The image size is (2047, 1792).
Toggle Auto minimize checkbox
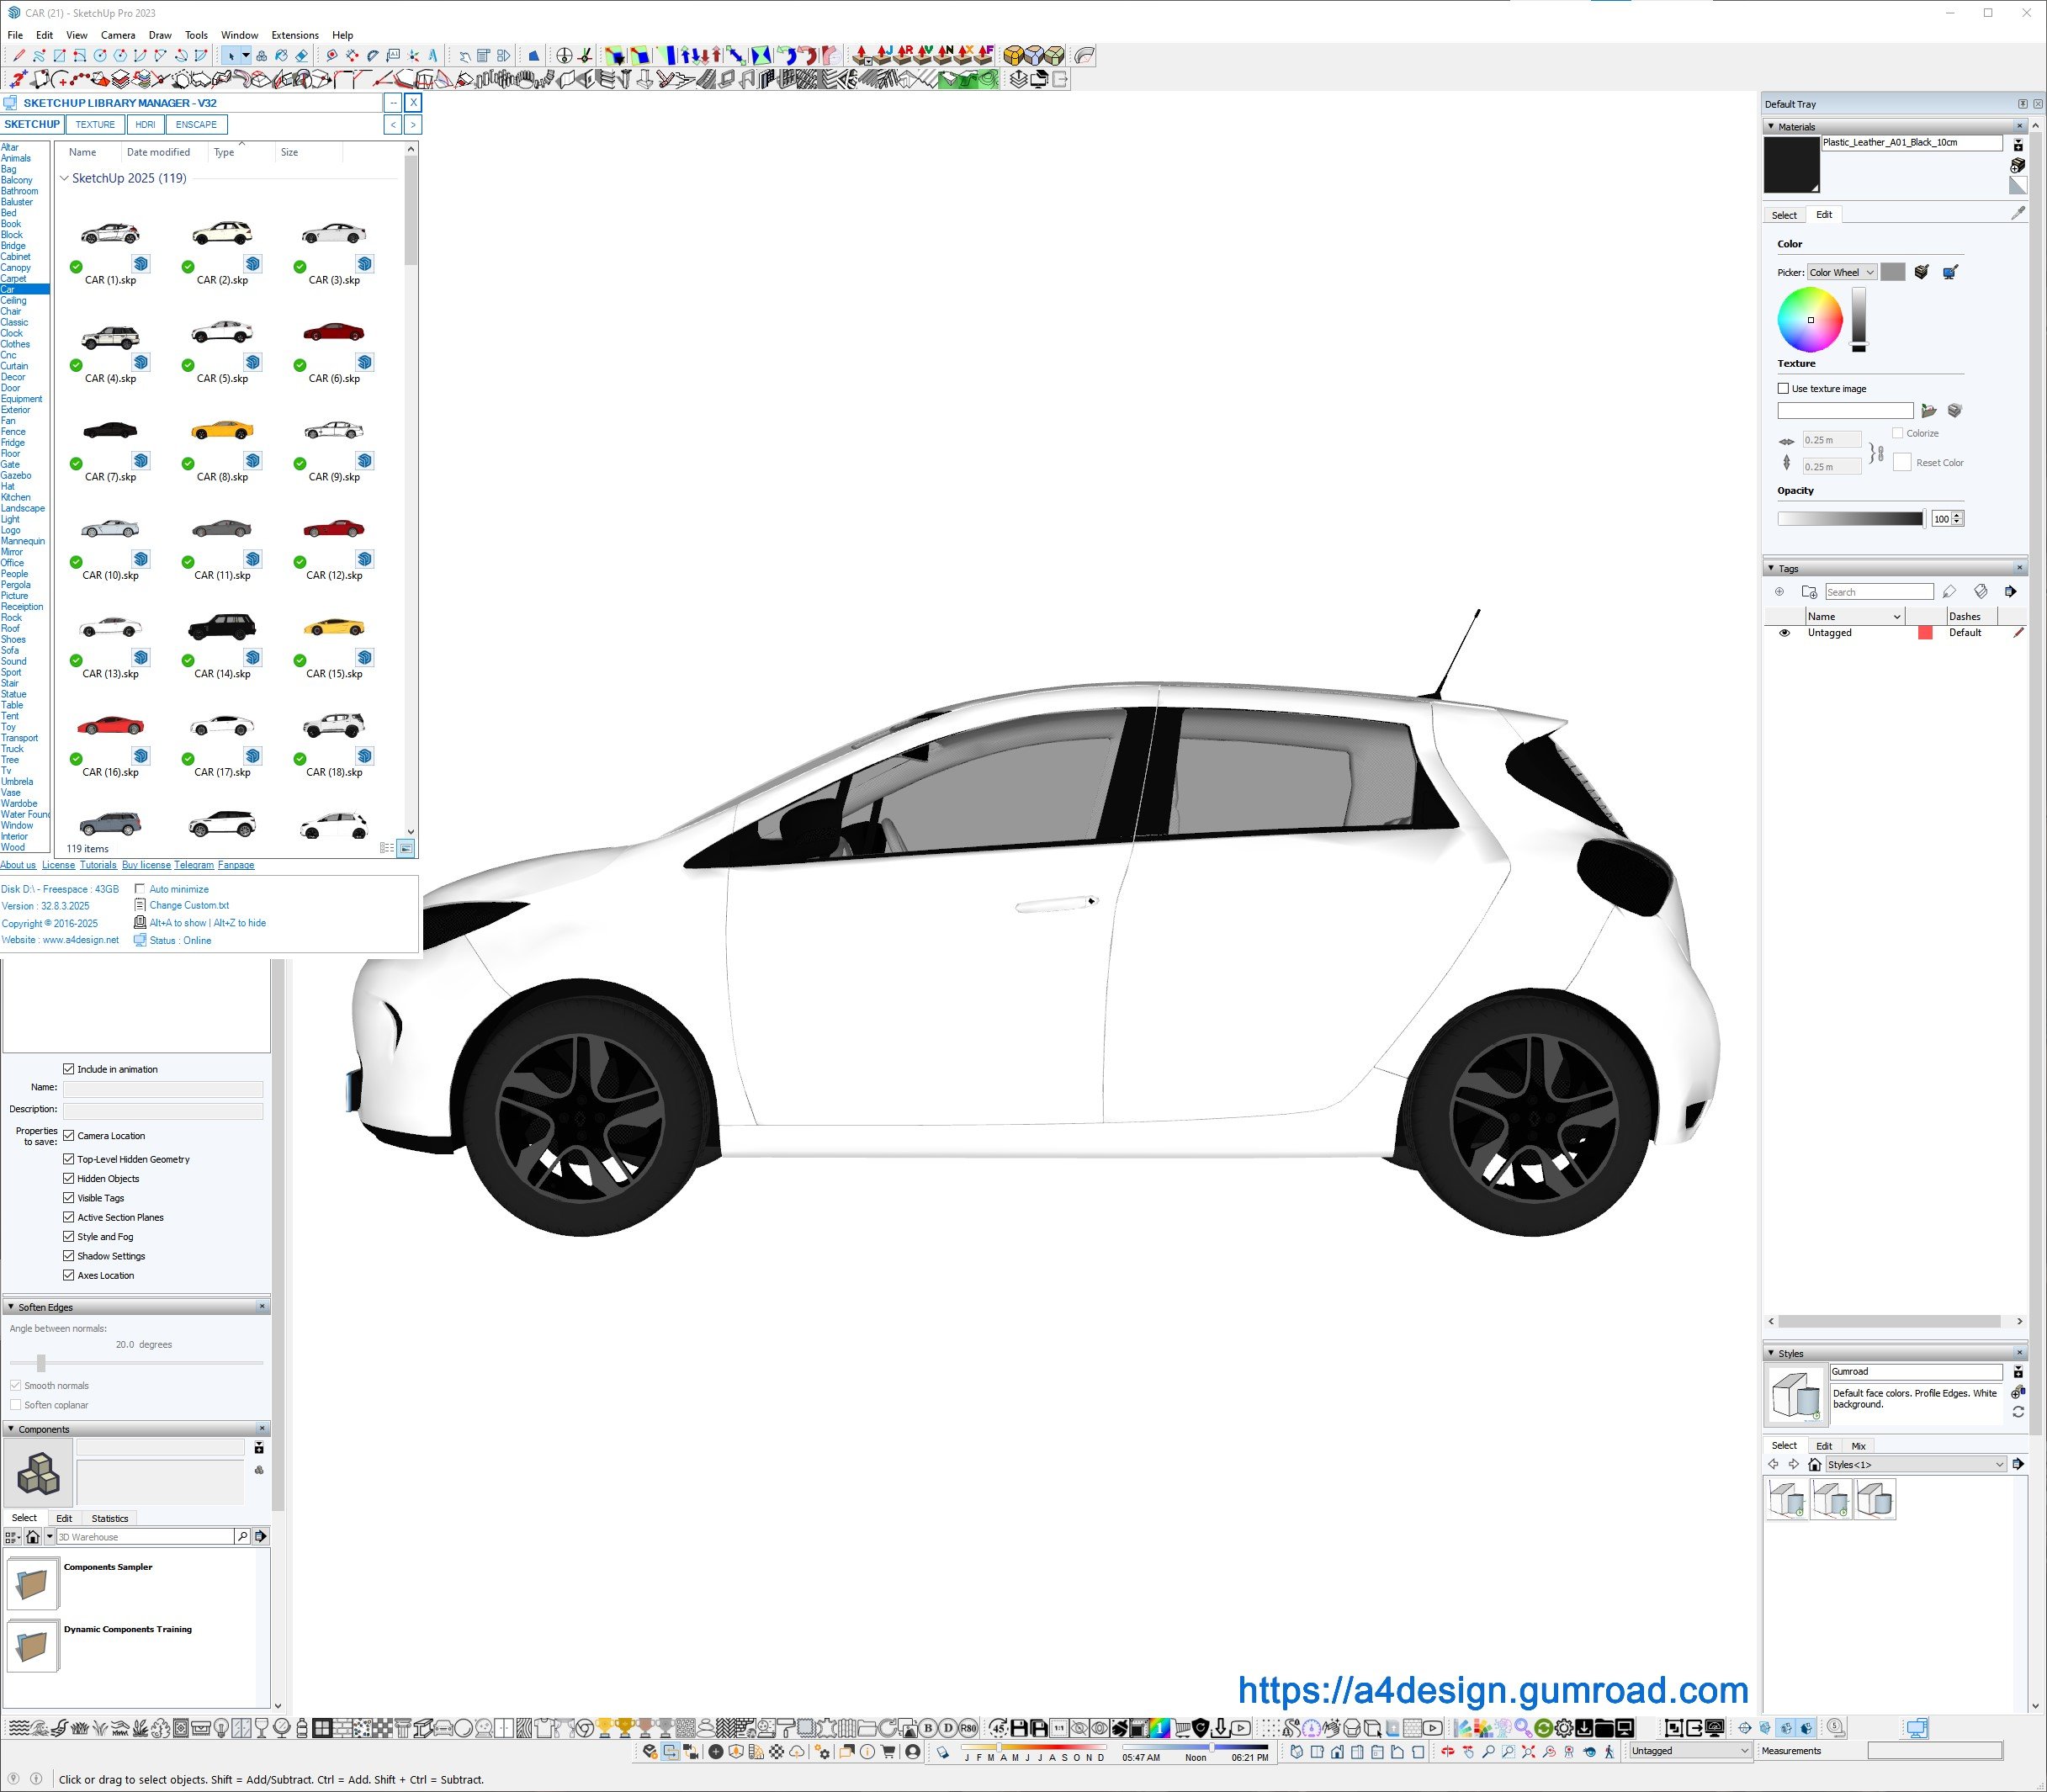(x=140, y=889)
